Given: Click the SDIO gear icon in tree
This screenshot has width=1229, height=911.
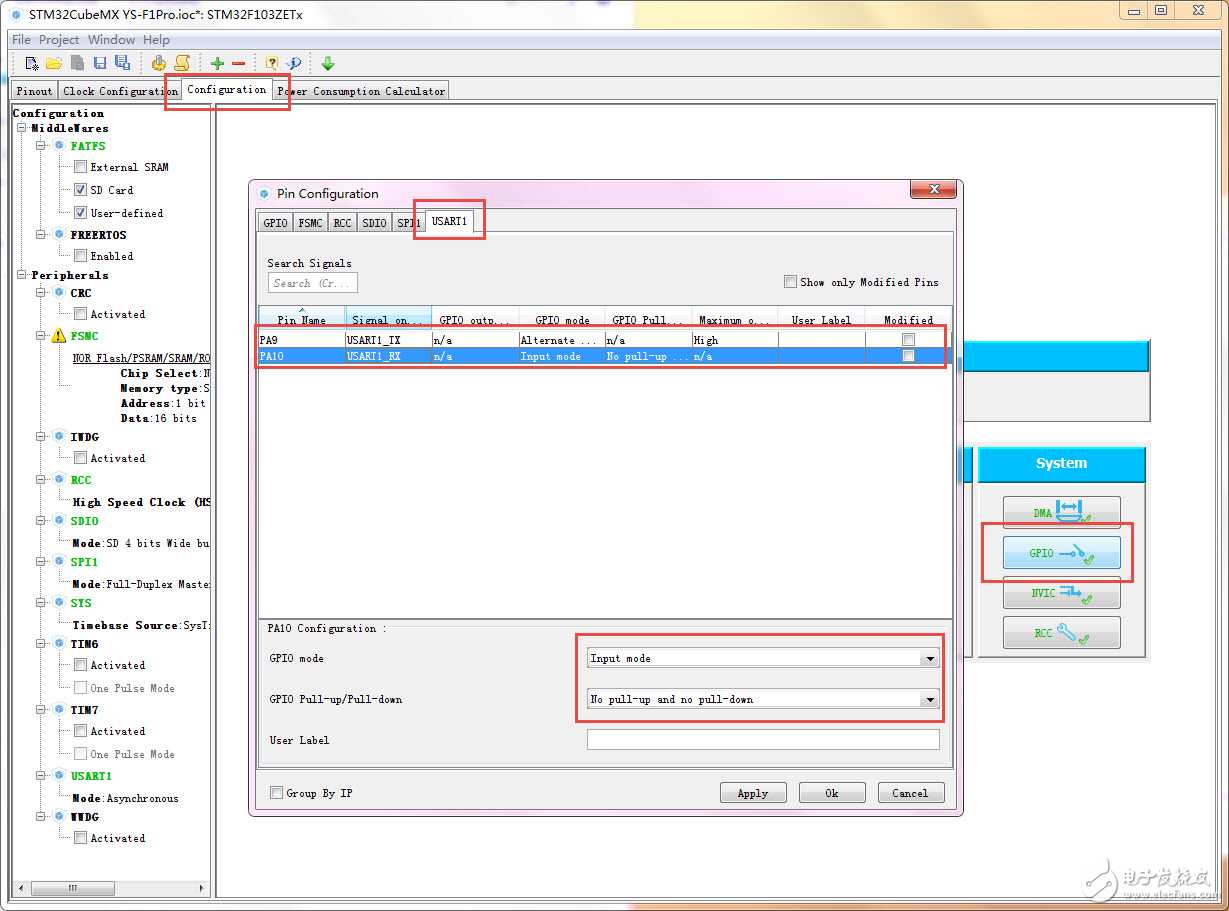Looking at the screenshot, I should 59,521.
